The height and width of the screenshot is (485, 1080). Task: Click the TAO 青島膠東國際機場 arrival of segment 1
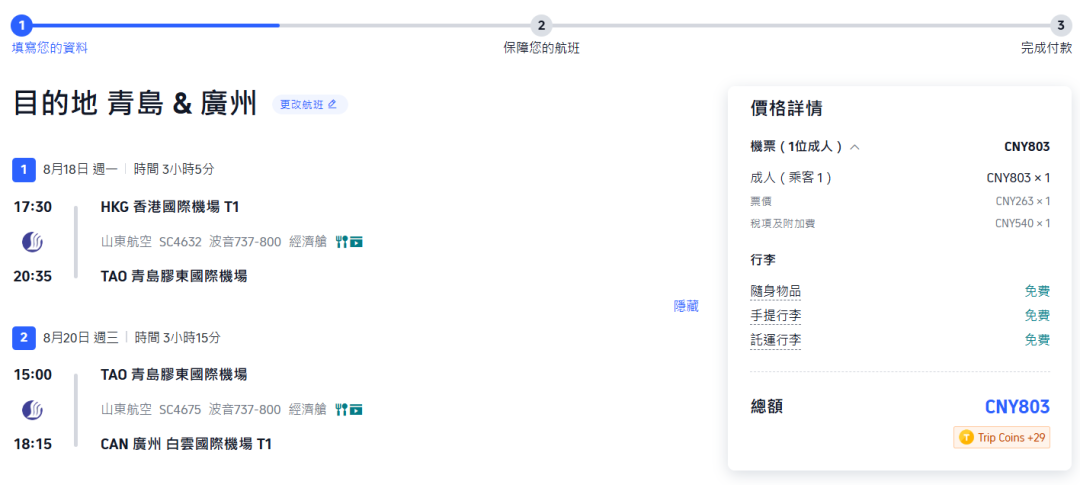(174, 276)
